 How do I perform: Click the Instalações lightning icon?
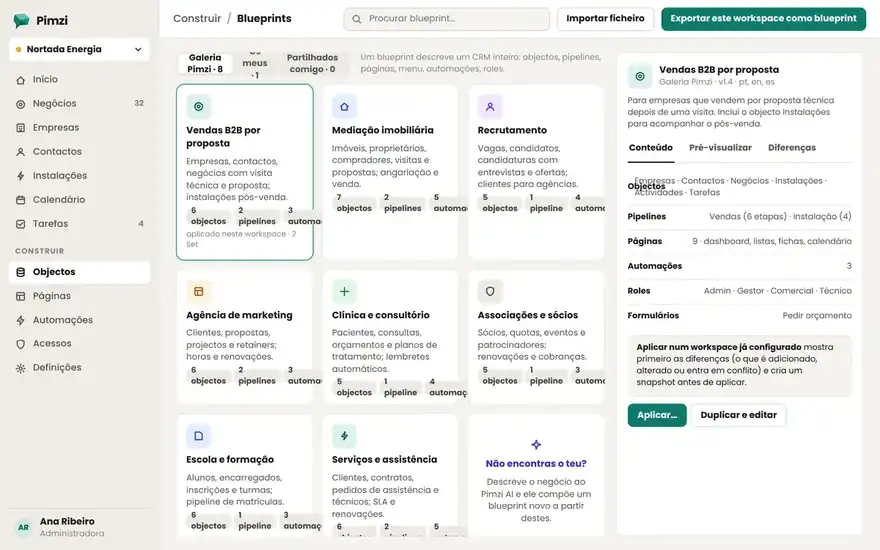[x=21, y=176]
